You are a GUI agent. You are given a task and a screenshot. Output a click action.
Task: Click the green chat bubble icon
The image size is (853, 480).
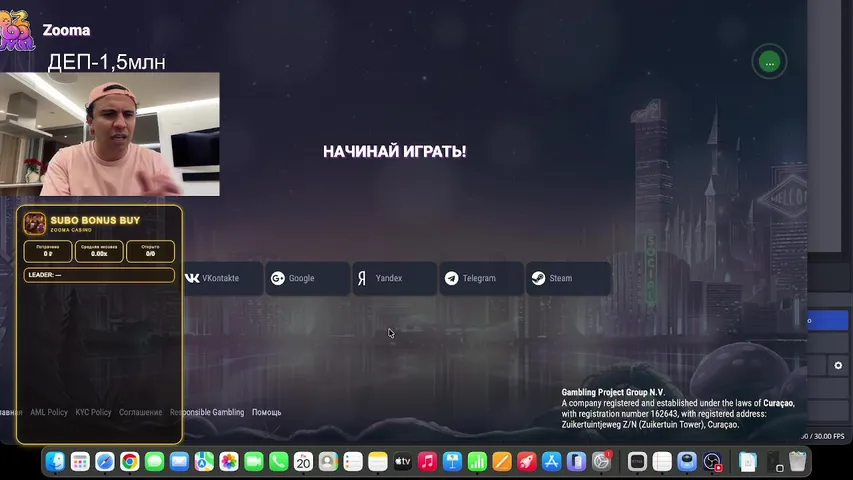coord(769,62)
